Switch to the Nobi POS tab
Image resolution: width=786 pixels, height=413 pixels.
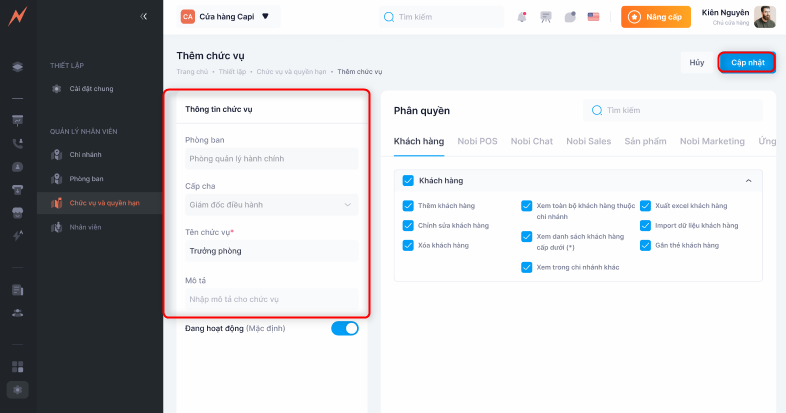point(477,141)
